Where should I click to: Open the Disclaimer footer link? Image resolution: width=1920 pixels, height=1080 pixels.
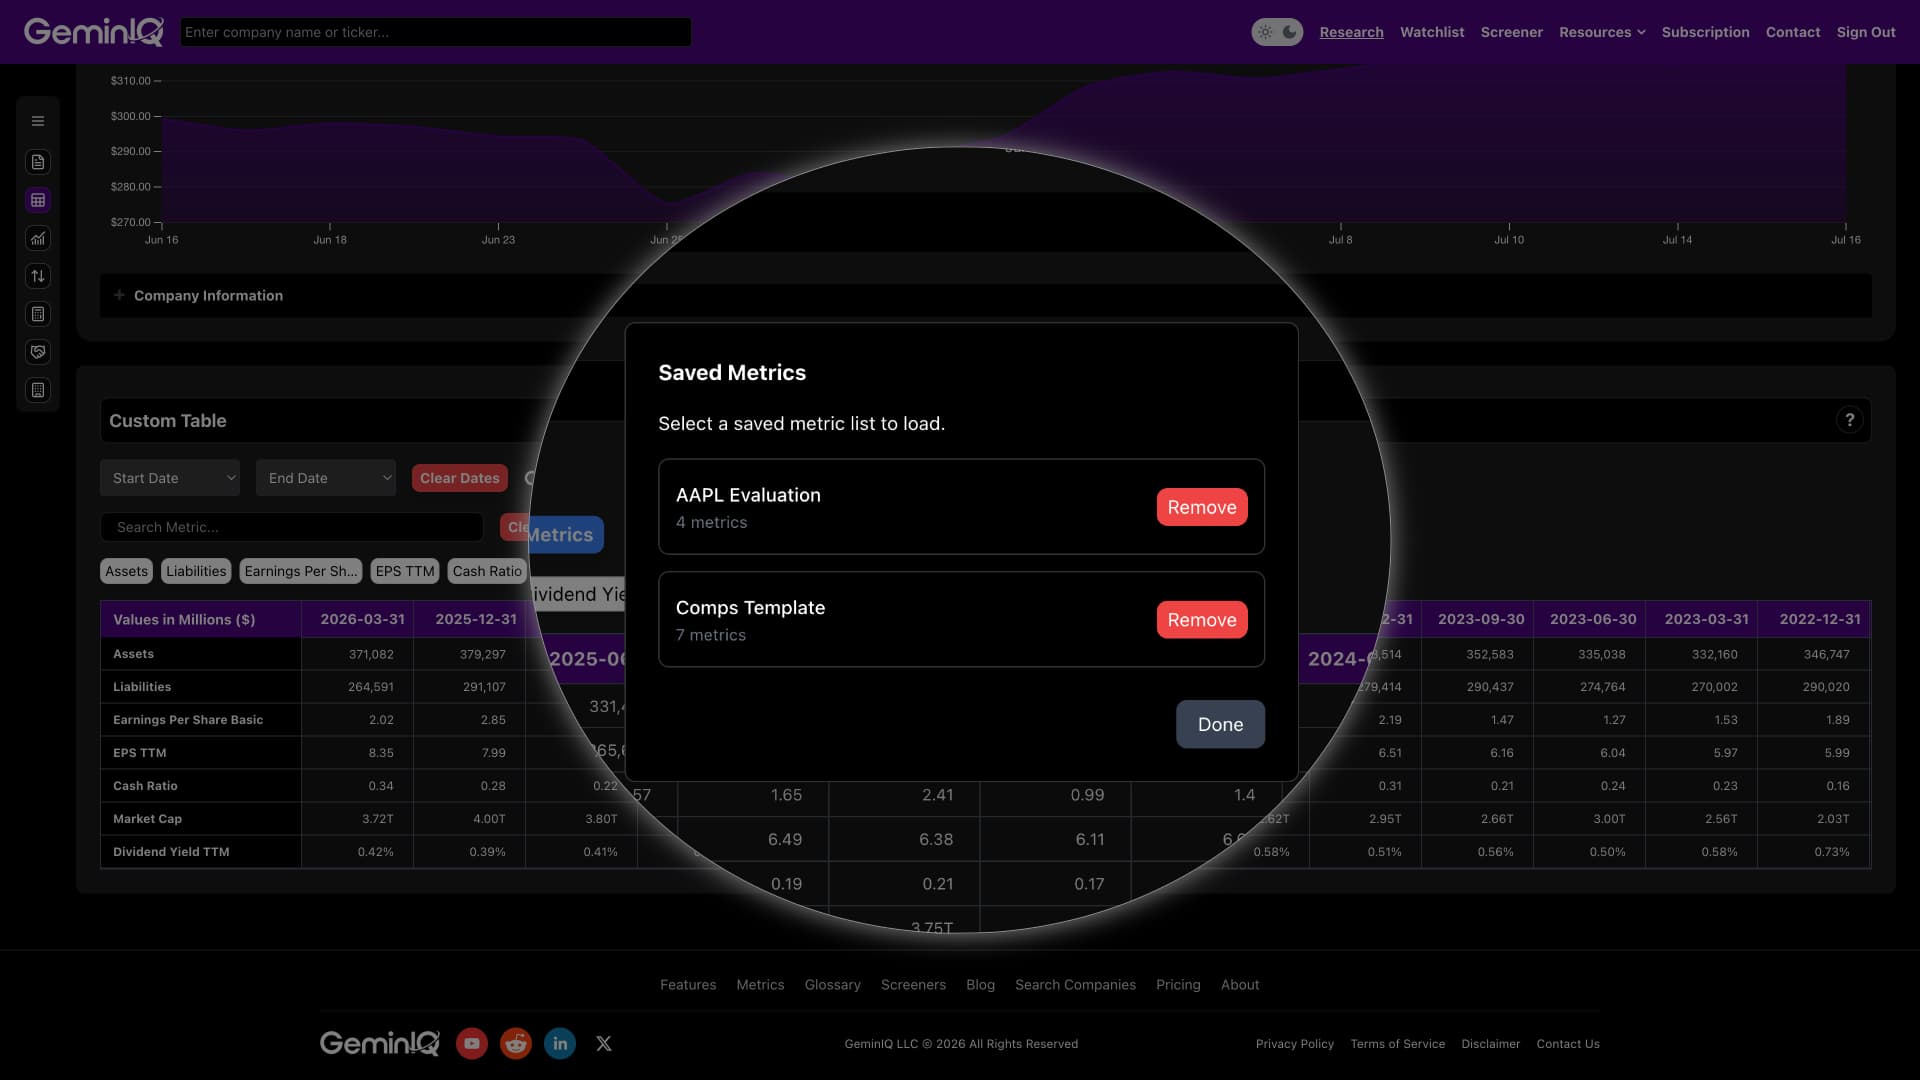click(x=1490, y=1044)
